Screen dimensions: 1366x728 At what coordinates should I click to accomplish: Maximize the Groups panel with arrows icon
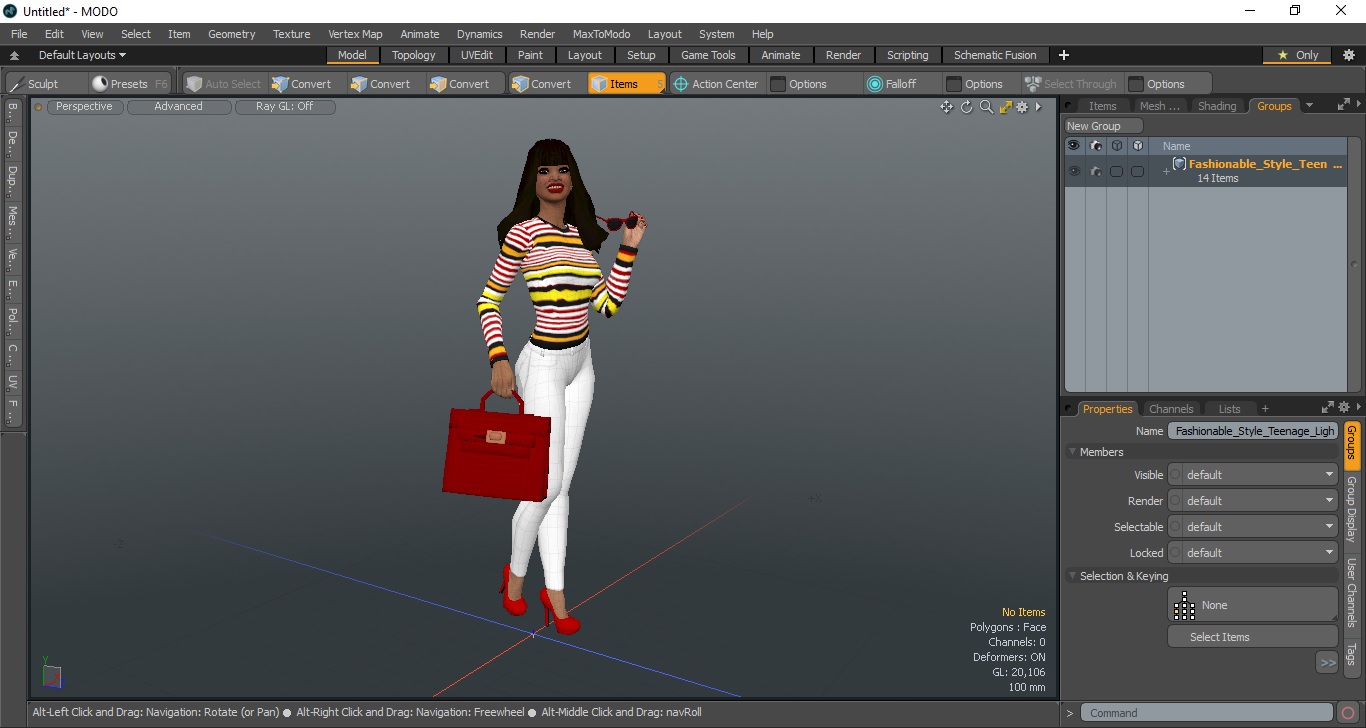1344,104
